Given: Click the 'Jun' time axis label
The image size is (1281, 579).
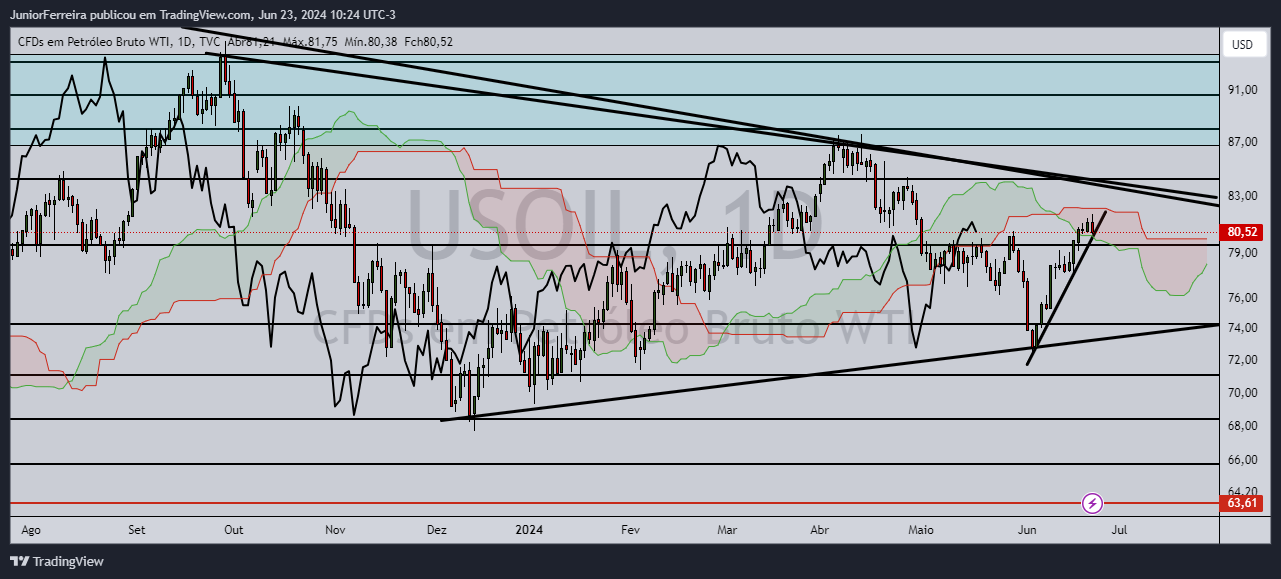Looking at the screenshot, I should 1025,530.
